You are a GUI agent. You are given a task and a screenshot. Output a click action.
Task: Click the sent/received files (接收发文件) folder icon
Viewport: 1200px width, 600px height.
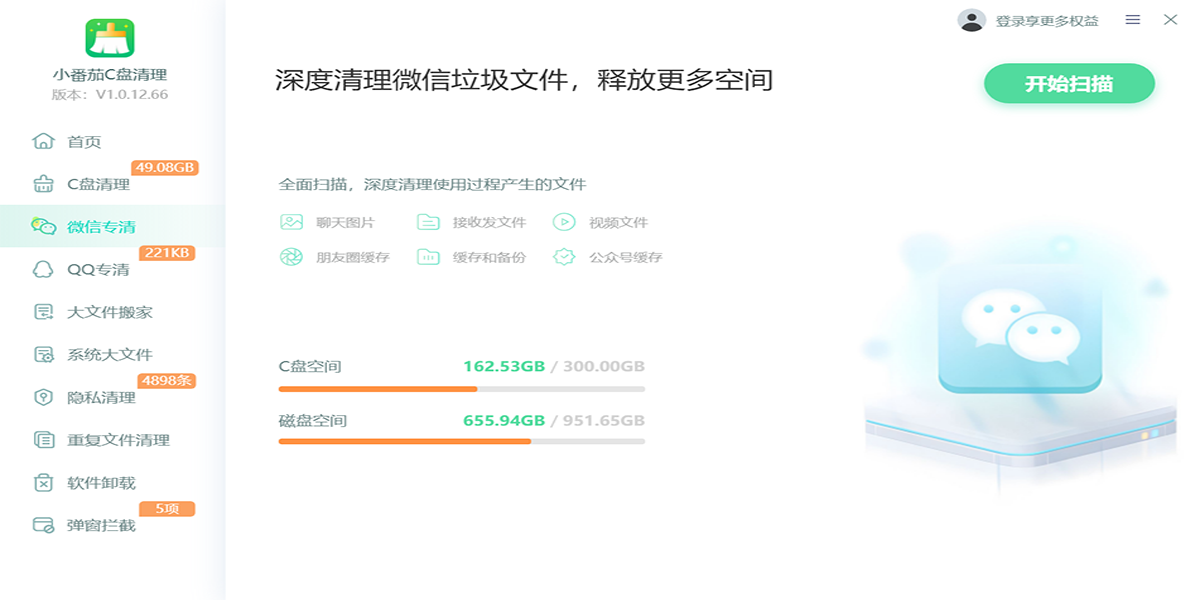tap(428, 222)
